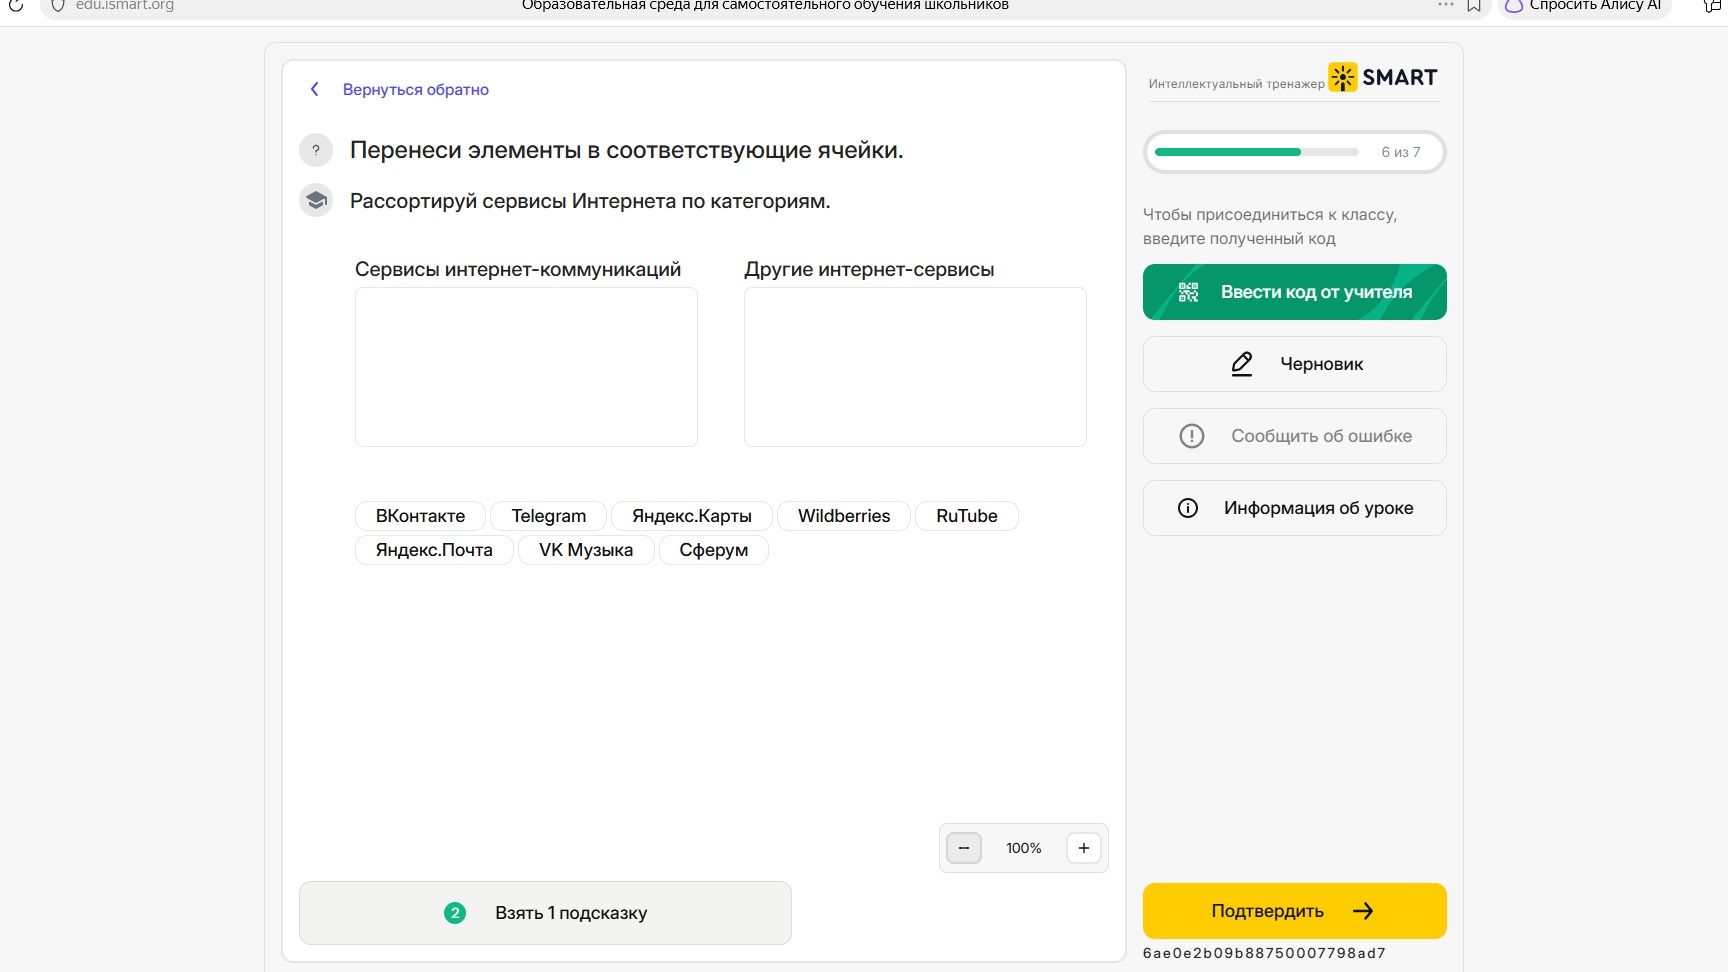
Task: Select the Яндекс.Почта chip
Action: 434,550
